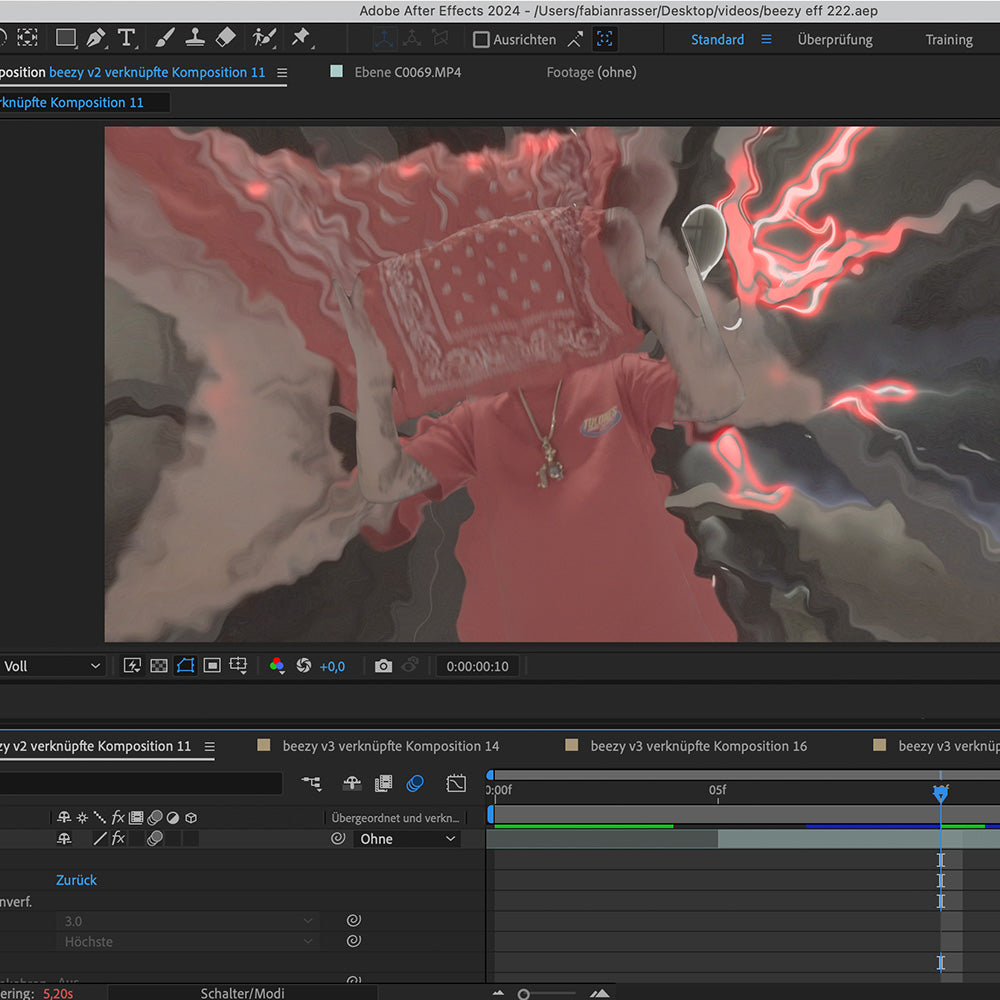
Task: Activate the Roto Brush tool
Action: point(264,38)
